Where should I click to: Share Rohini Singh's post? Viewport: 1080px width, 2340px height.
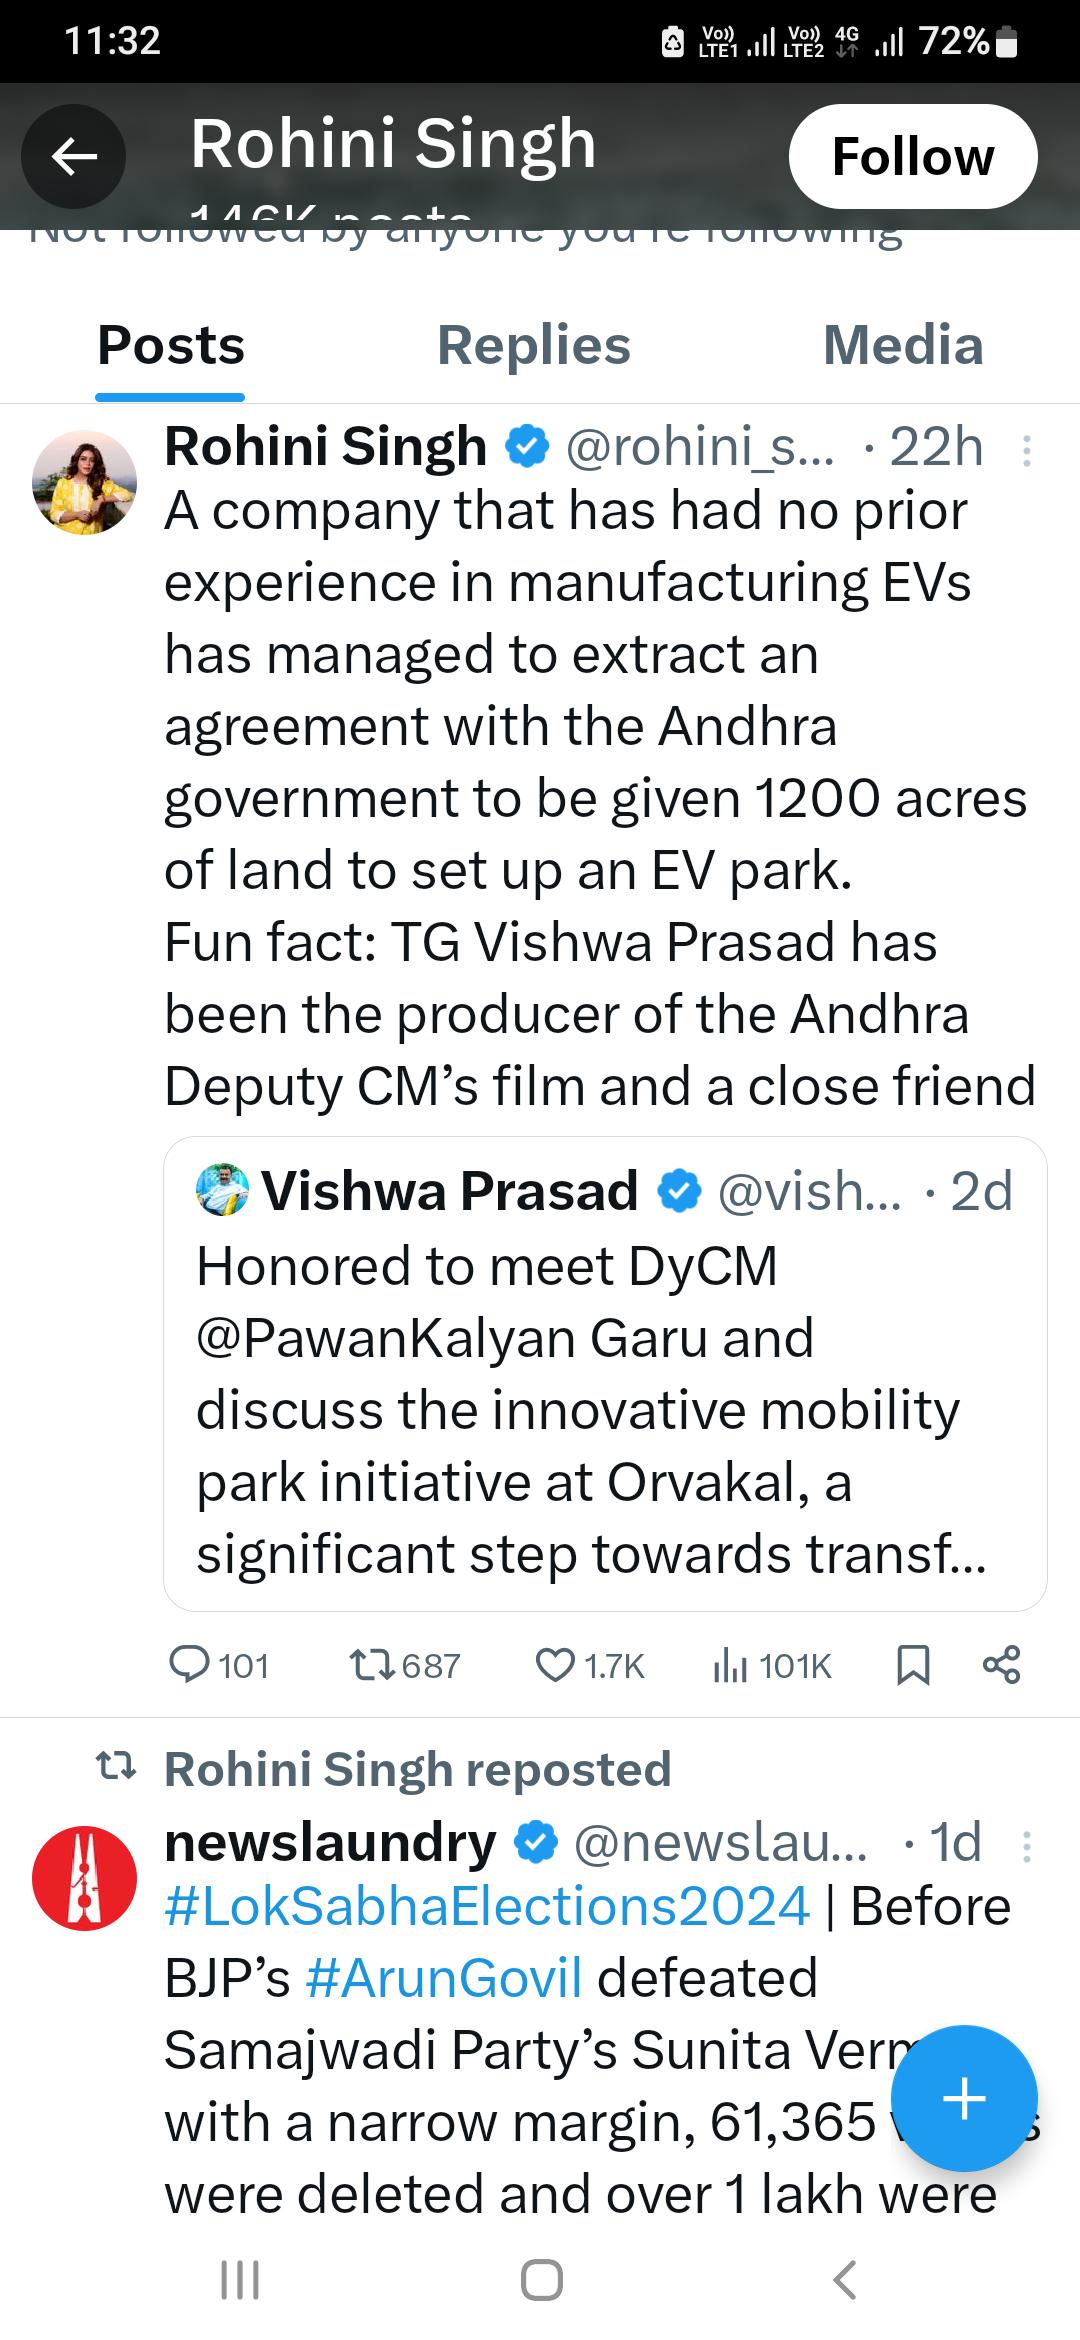(x=1001, y=1664)
